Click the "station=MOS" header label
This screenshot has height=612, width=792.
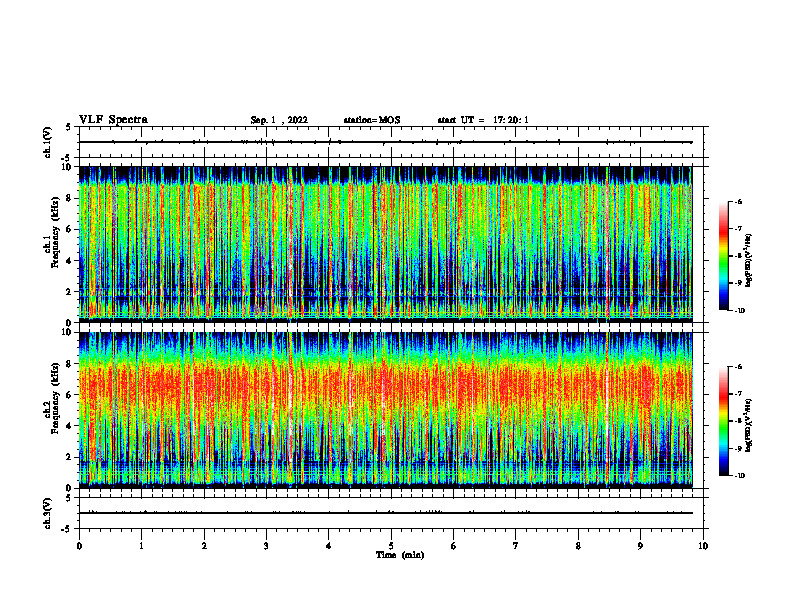(372, 120)
